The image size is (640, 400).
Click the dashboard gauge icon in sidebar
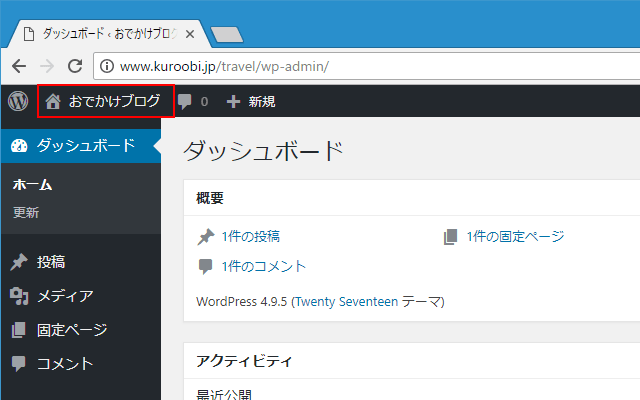(x=19, y=146)
